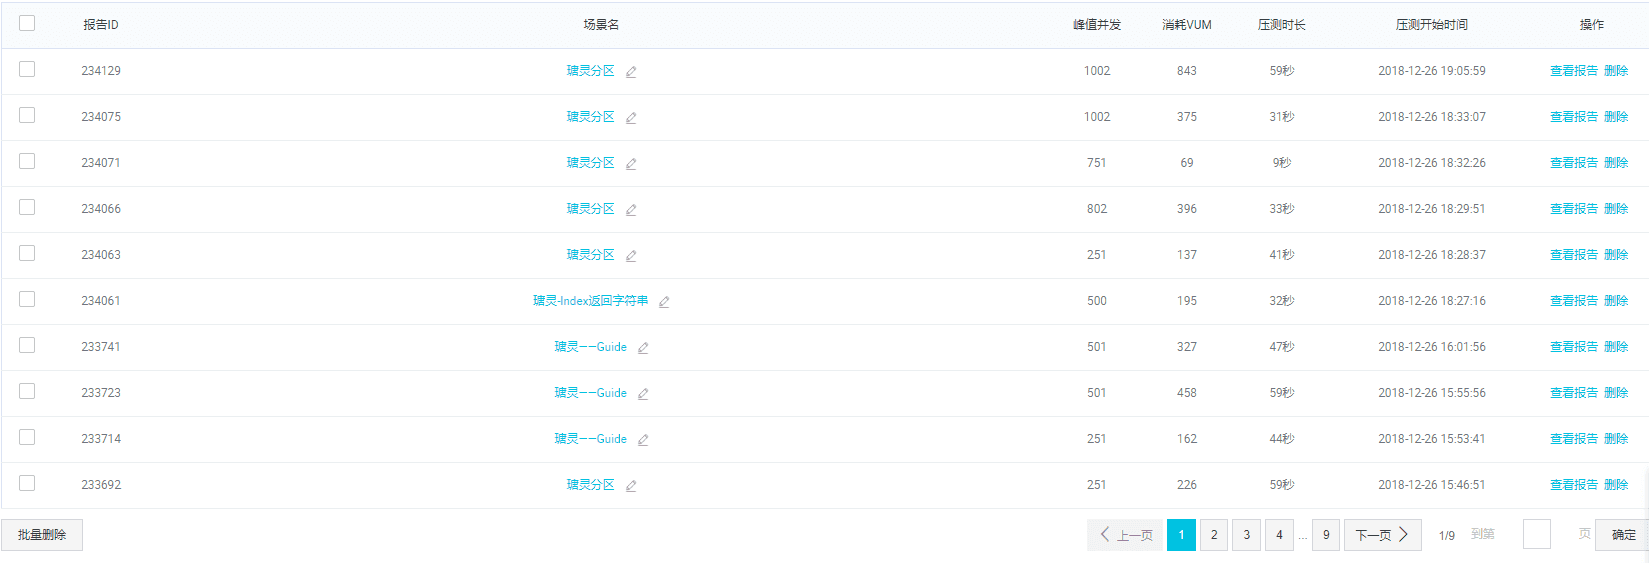Image resolution: width=1649 pixels, height=563 pixels.
Task: Open 查看报告 for report 233723
Action: (x=1574, y=393)
